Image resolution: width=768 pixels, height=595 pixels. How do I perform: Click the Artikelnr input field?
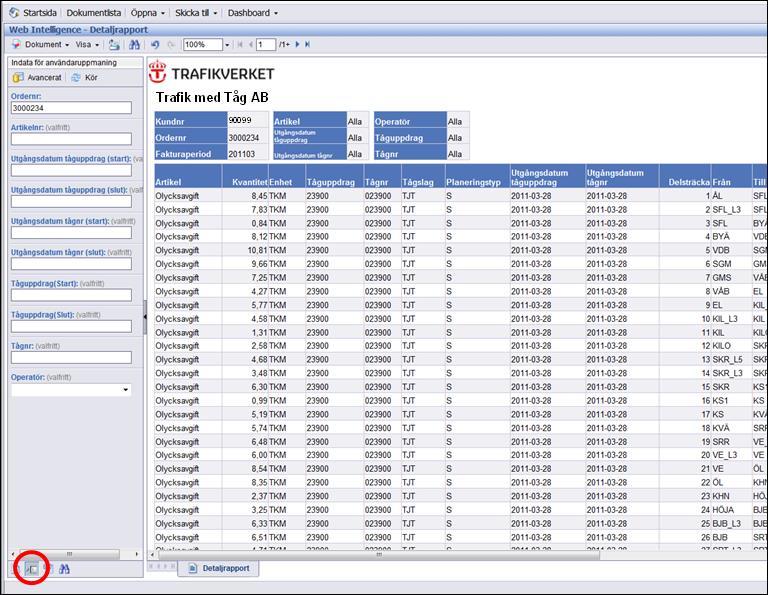(72, 139)
